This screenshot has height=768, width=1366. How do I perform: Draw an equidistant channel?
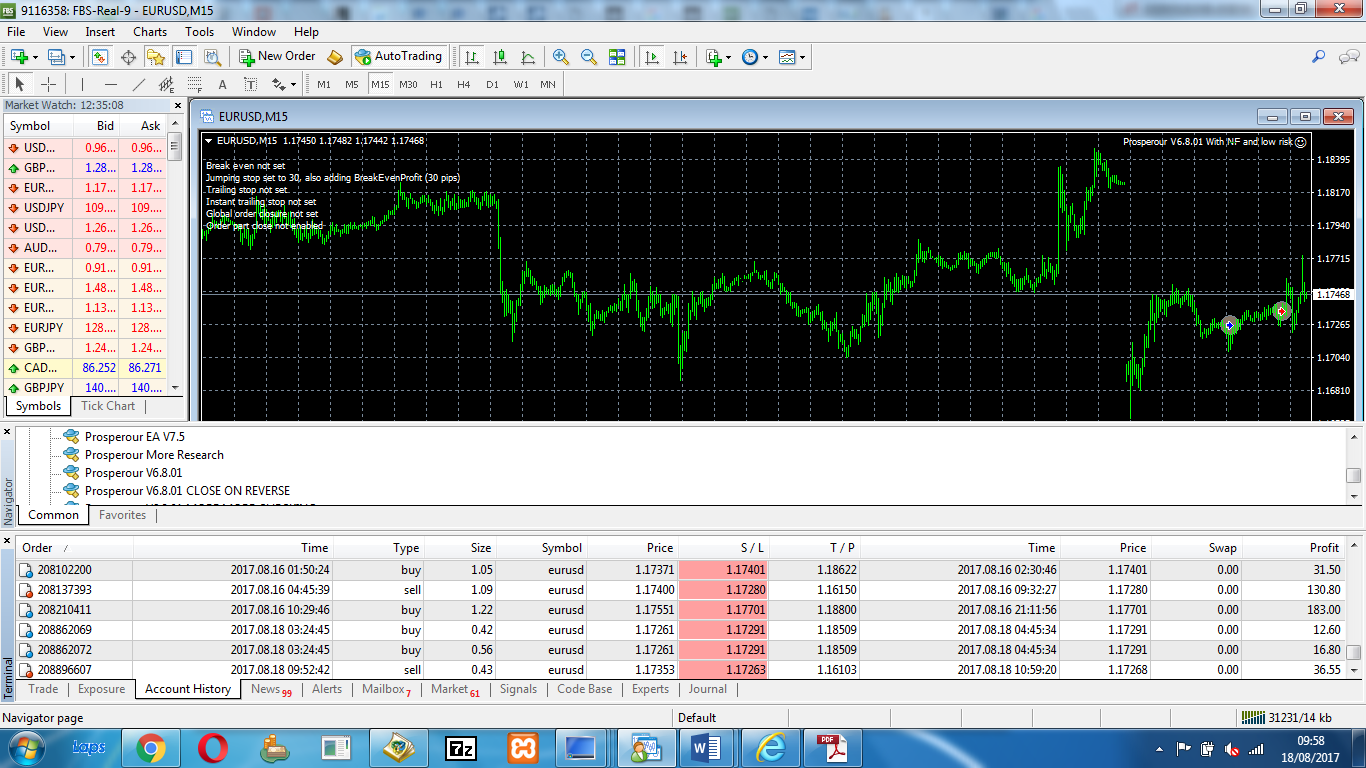[167, 84]
